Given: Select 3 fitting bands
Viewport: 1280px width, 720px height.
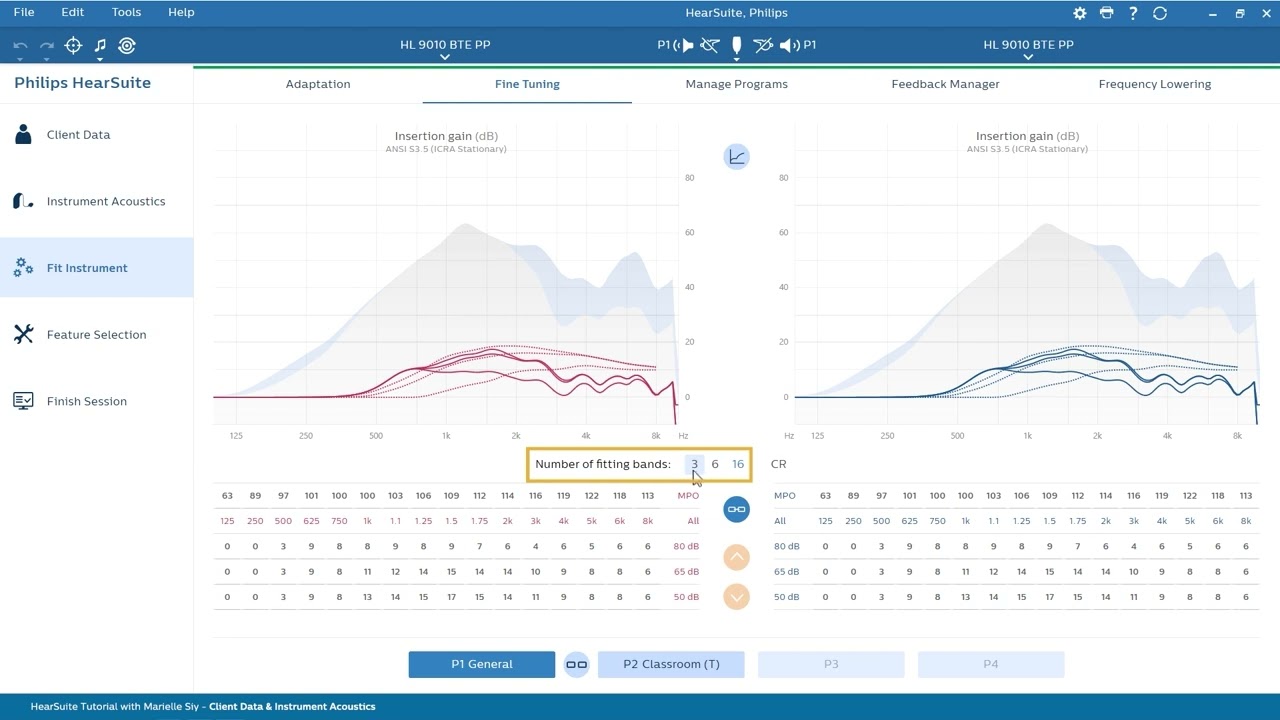Looking at the screenshot, I should tap(694, 464).
